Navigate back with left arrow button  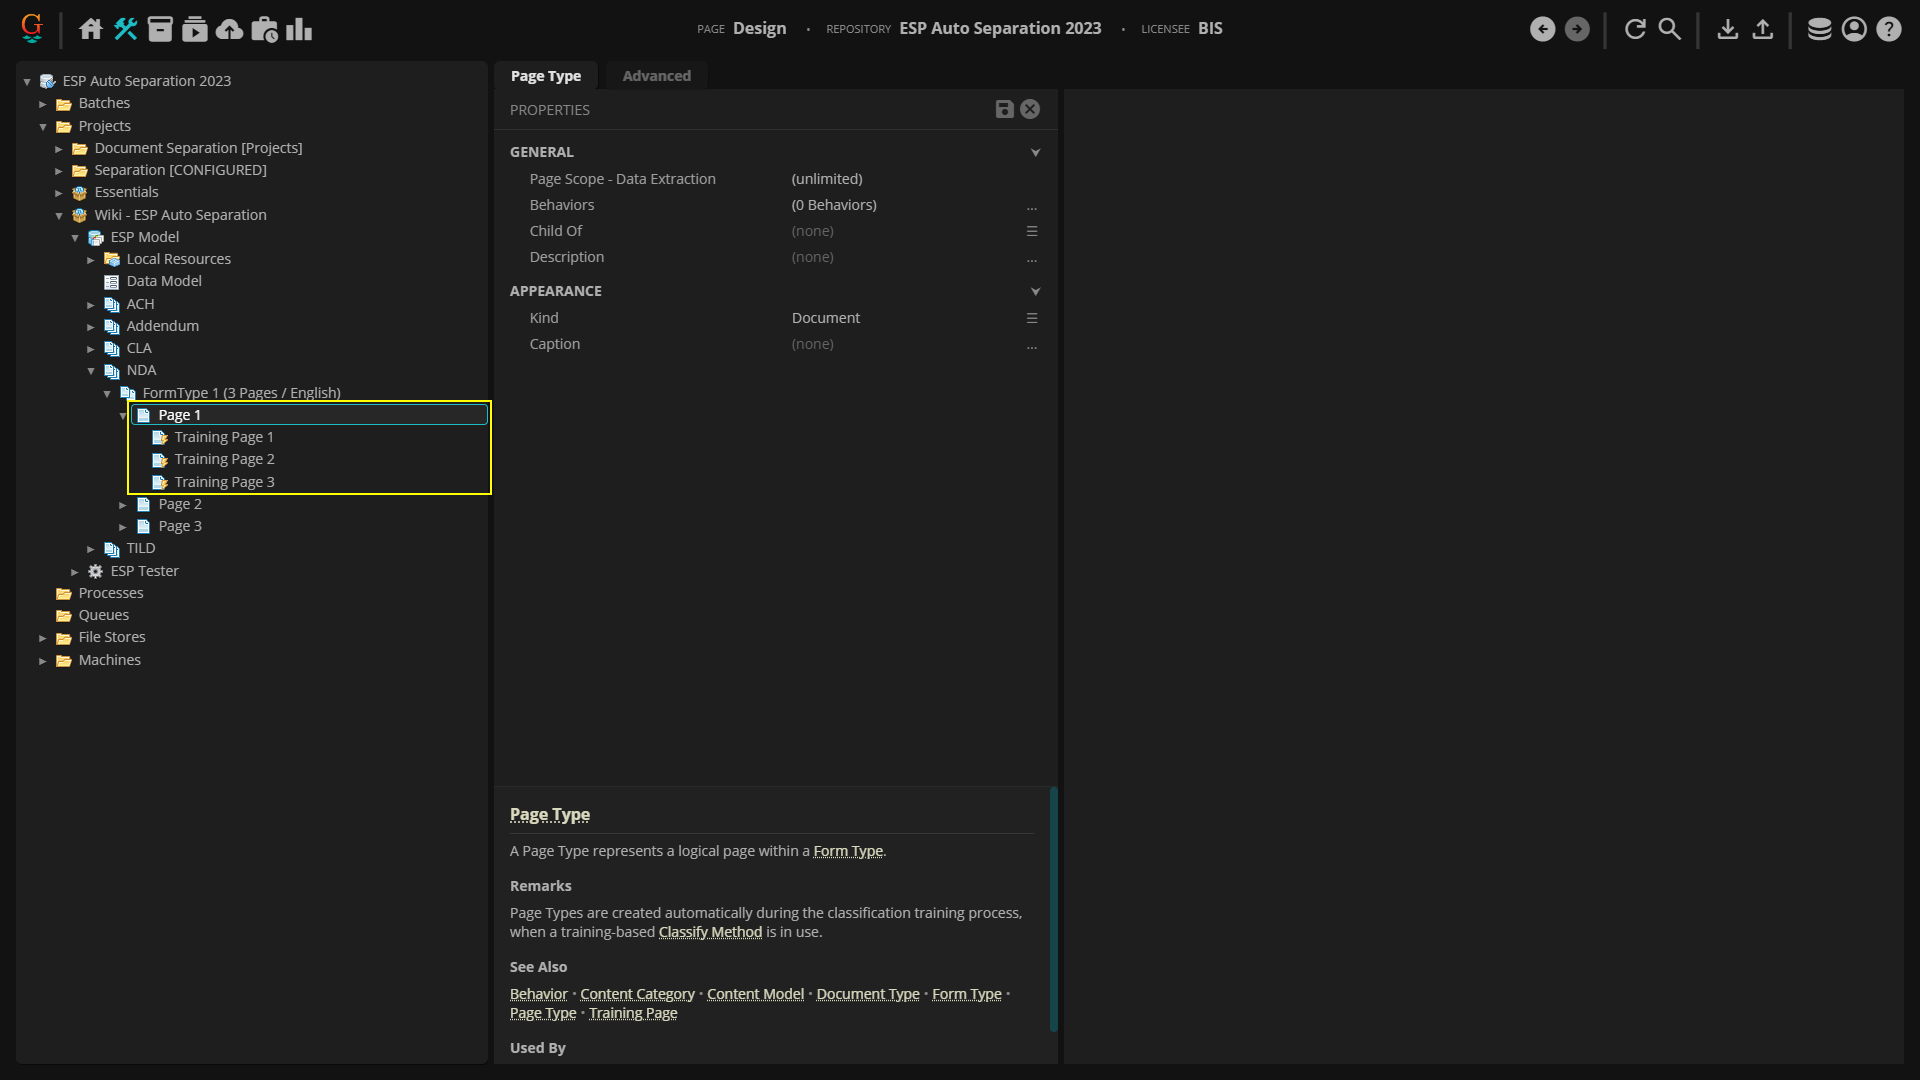(x=1542, y=29)
